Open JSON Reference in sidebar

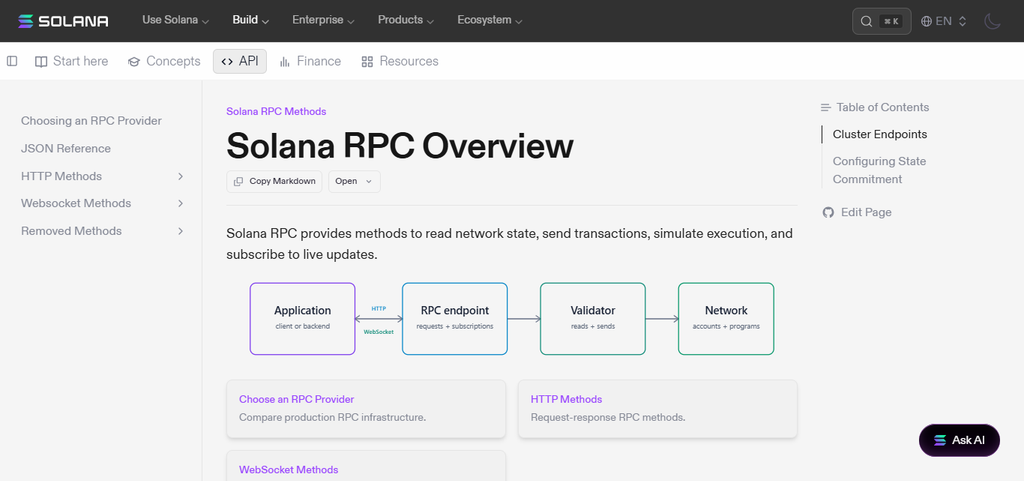point(66,148)
